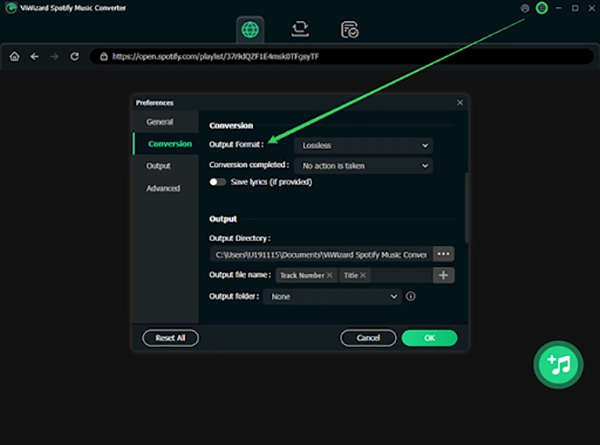Screen dimensions: 600x445
Task: Open the Output Format dropdown
Action: tap(363, 145)
